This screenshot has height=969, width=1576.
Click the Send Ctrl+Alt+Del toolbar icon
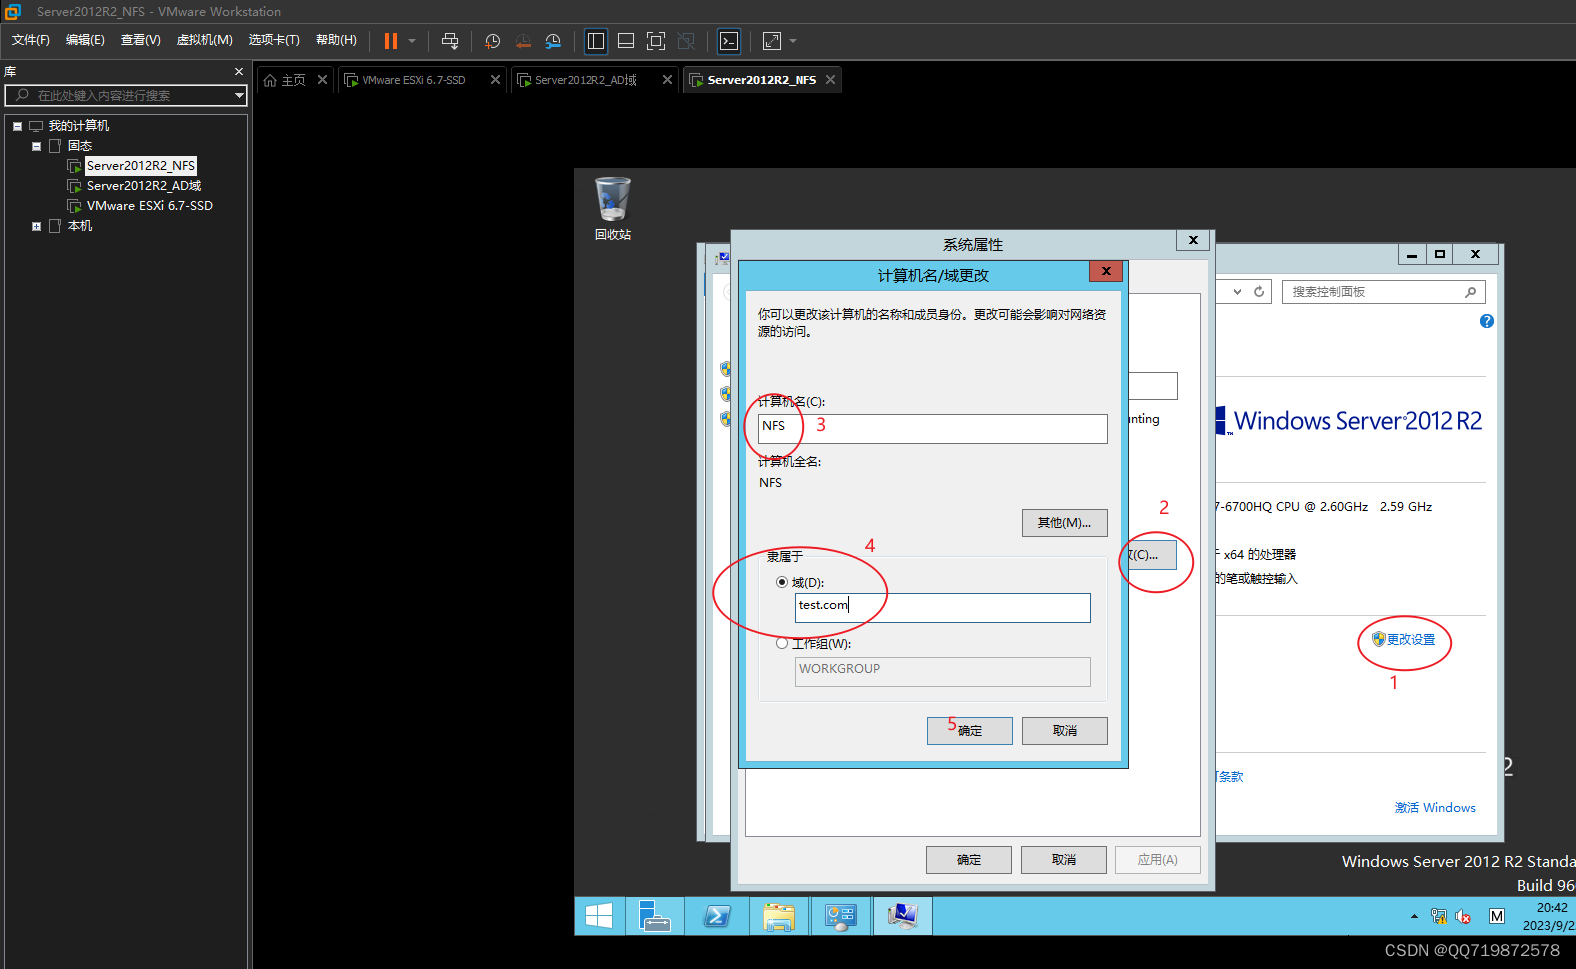click(450, 41)
